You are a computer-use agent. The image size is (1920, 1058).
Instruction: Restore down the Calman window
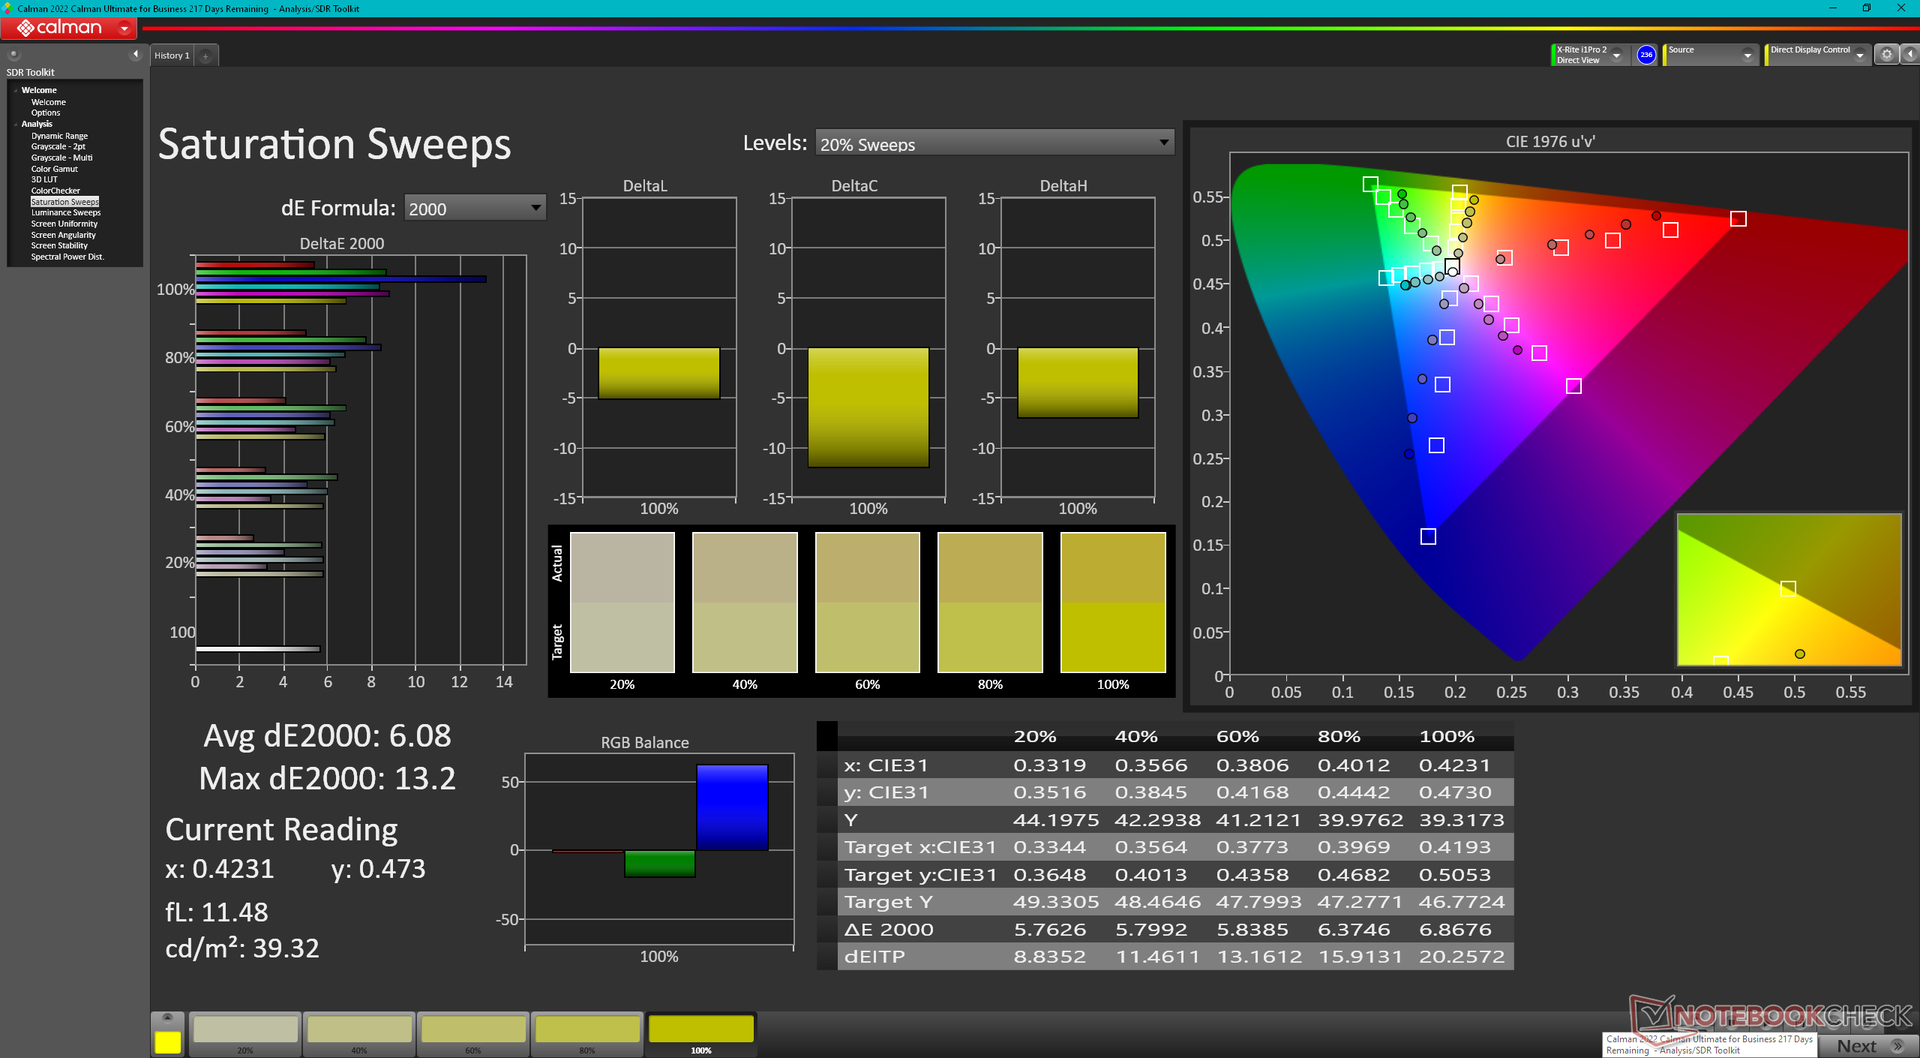[1866, 8]
